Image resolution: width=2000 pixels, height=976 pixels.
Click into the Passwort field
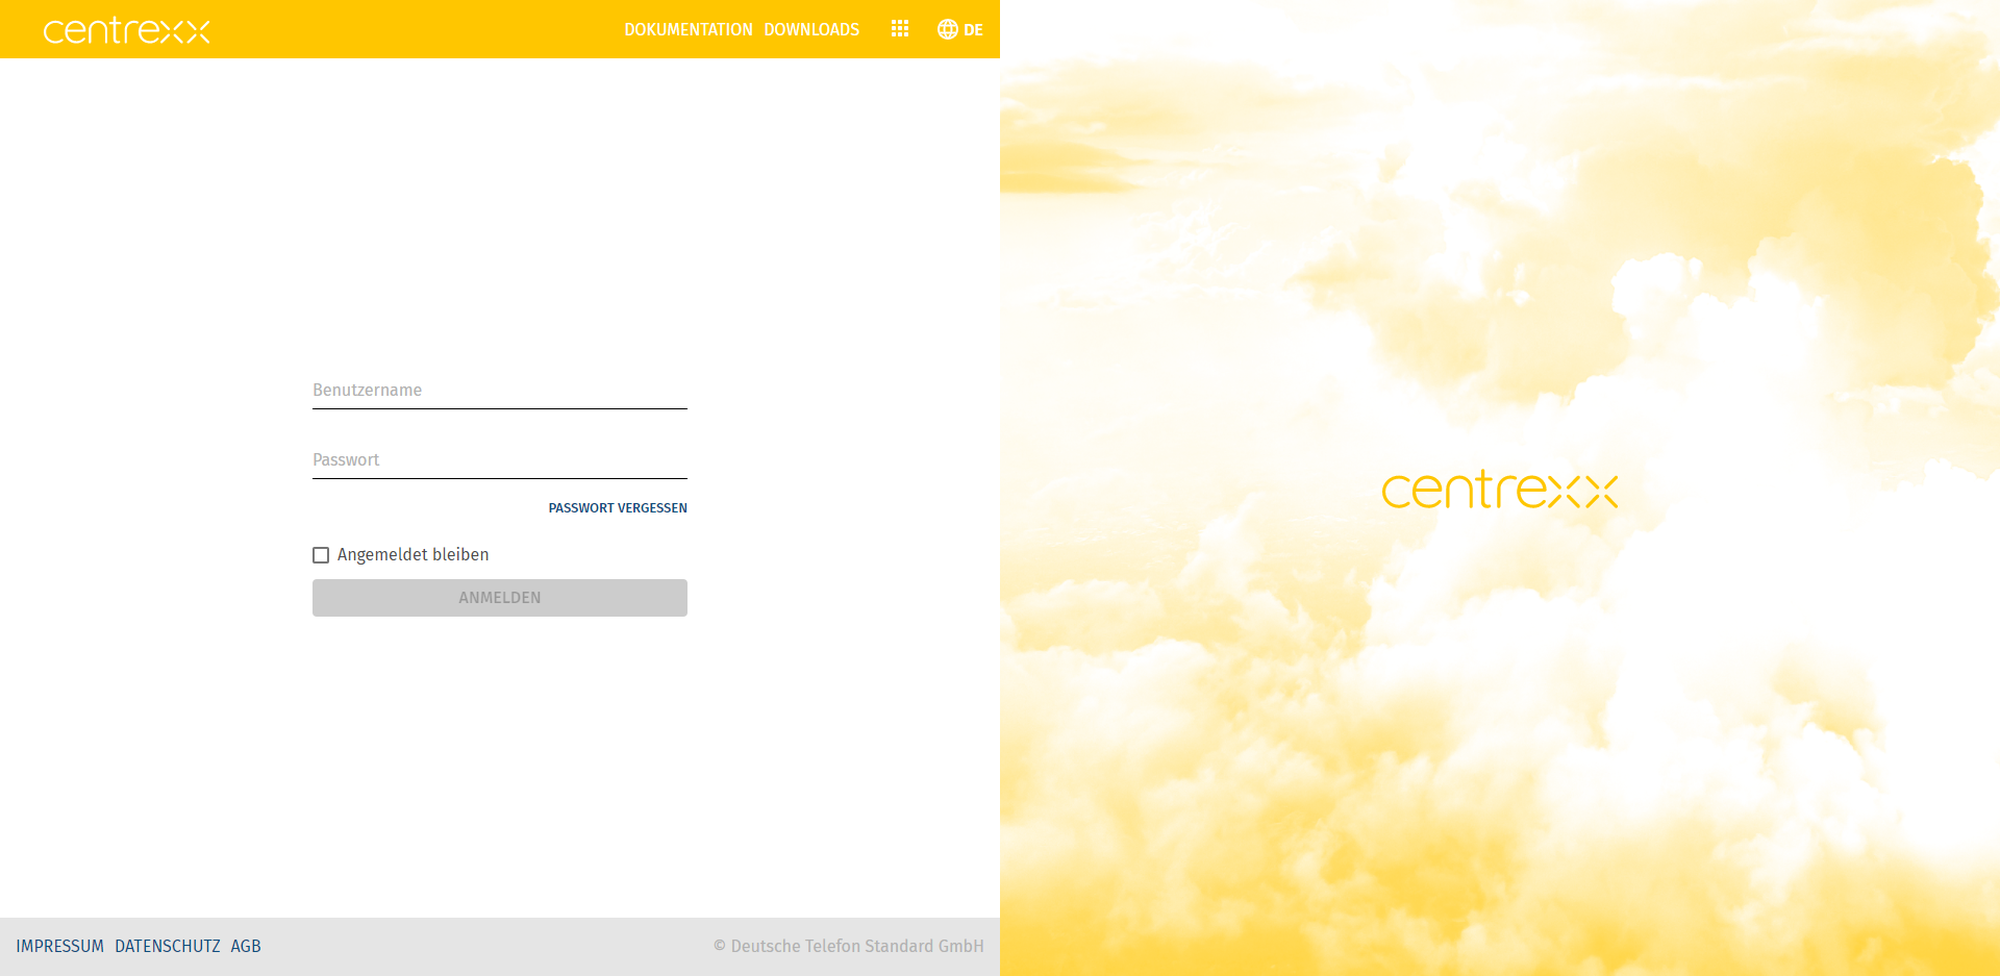pyautogui.click(x=499, y=460)
